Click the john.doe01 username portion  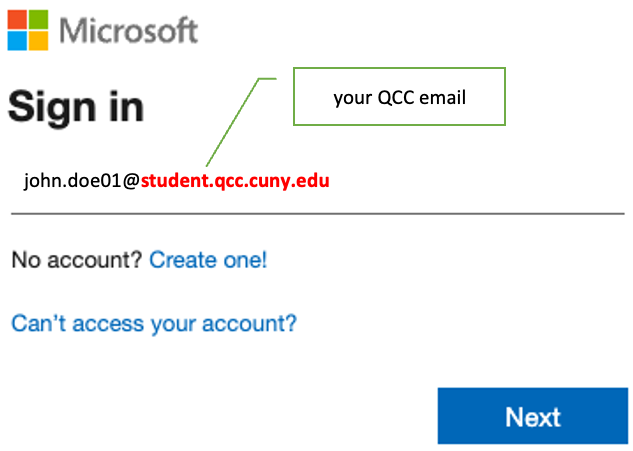tap(73, 181)
